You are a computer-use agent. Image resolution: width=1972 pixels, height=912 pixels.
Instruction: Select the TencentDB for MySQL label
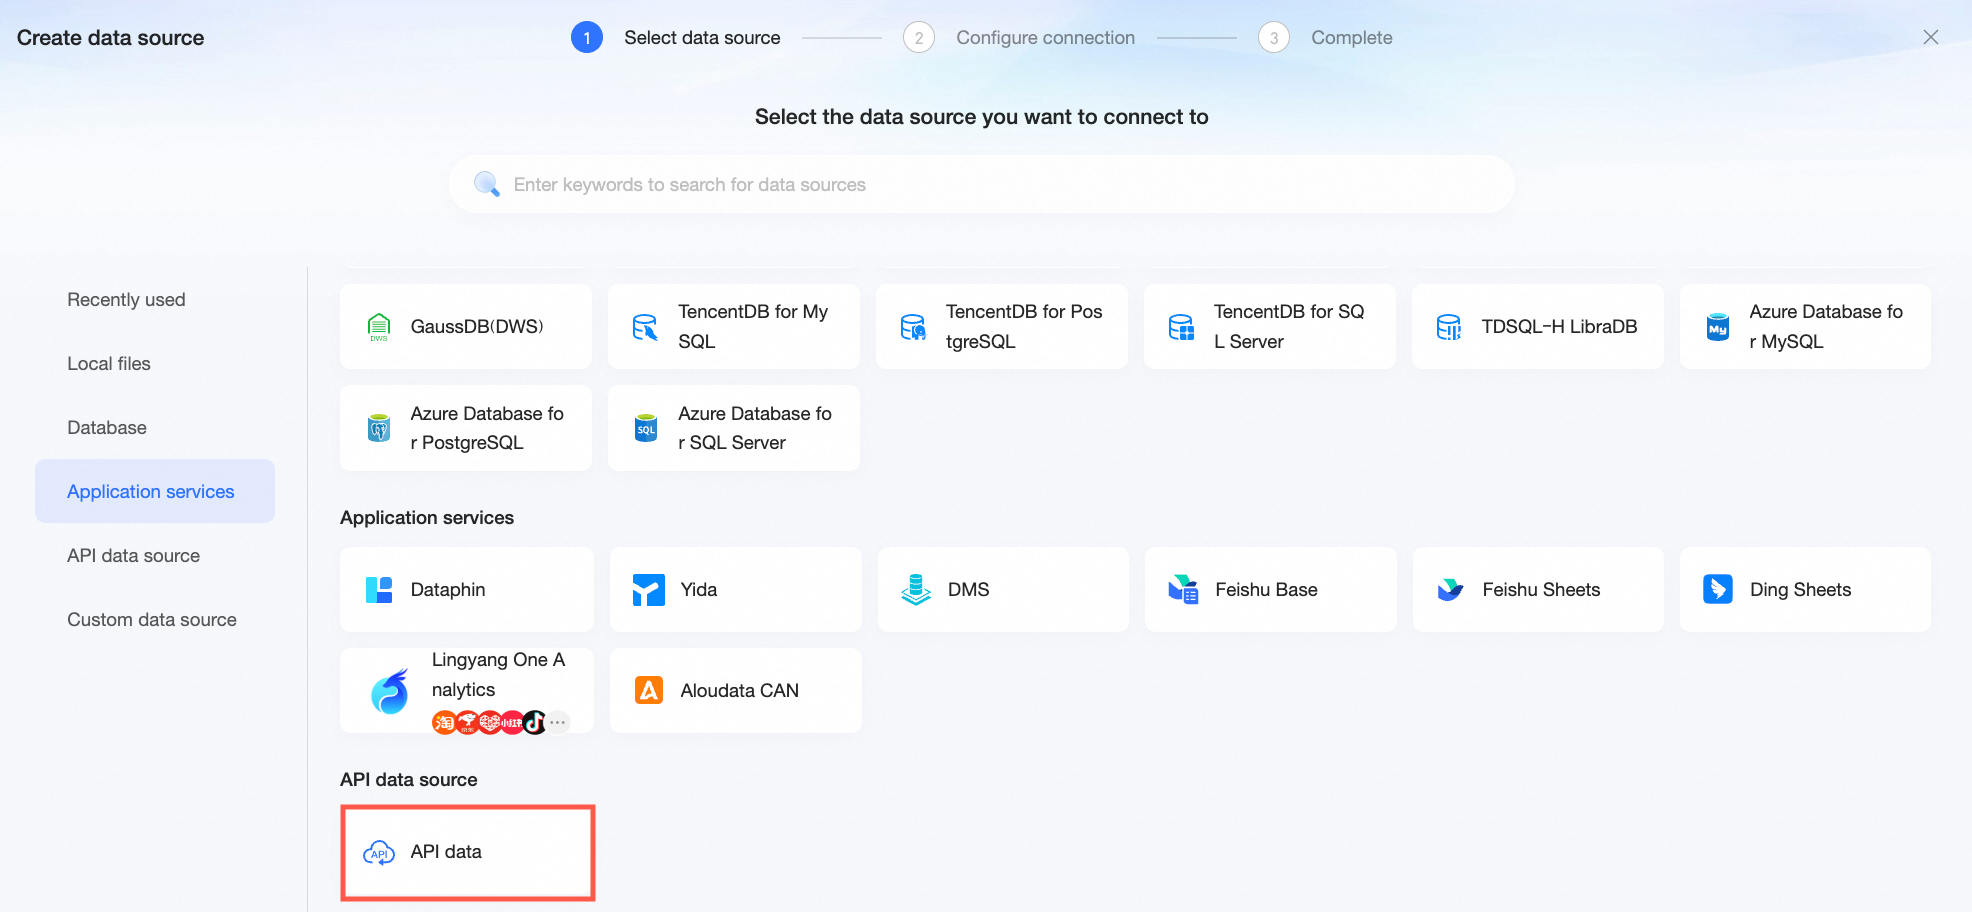[753, 327]
